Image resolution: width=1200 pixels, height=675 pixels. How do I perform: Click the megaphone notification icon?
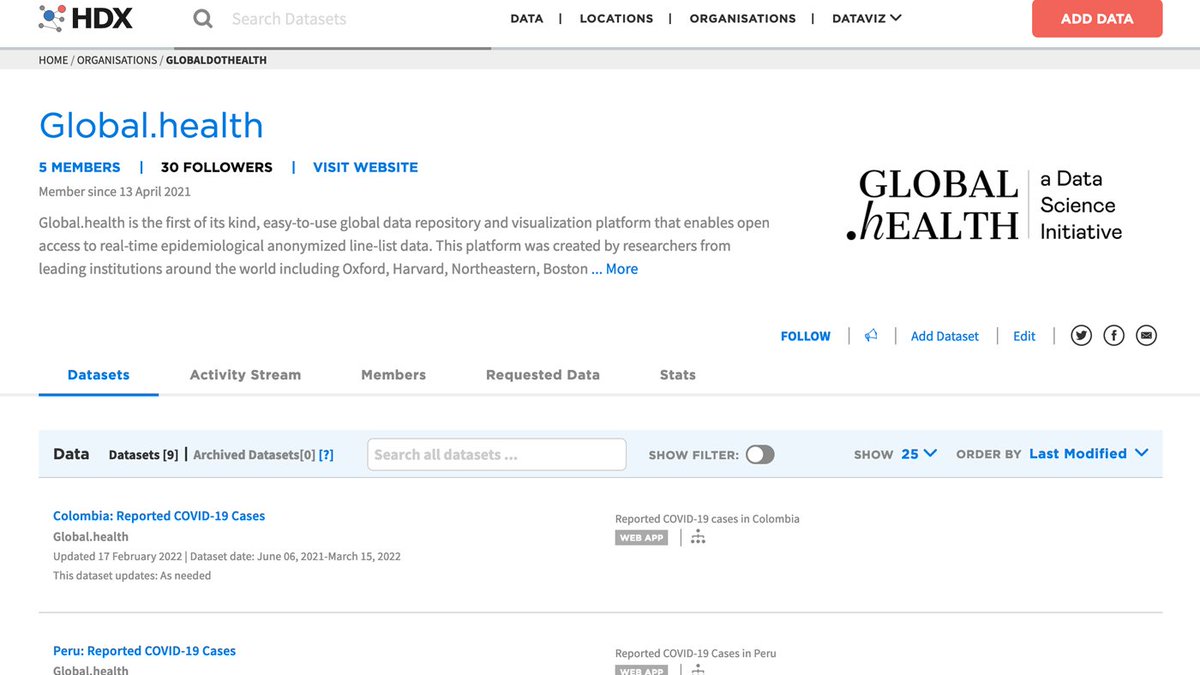tap(871, 336)
